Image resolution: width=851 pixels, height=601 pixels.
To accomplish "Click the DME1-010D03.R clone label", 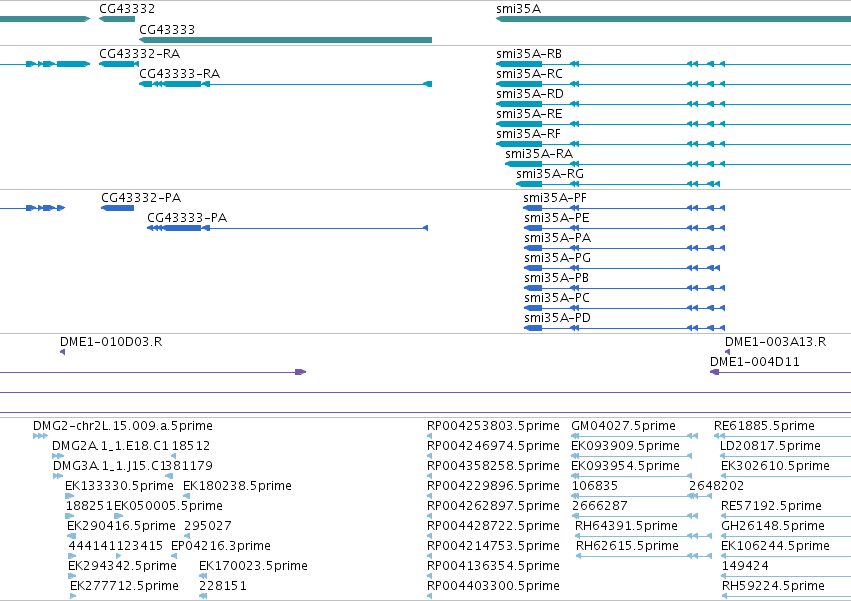I will click(111, 342).
